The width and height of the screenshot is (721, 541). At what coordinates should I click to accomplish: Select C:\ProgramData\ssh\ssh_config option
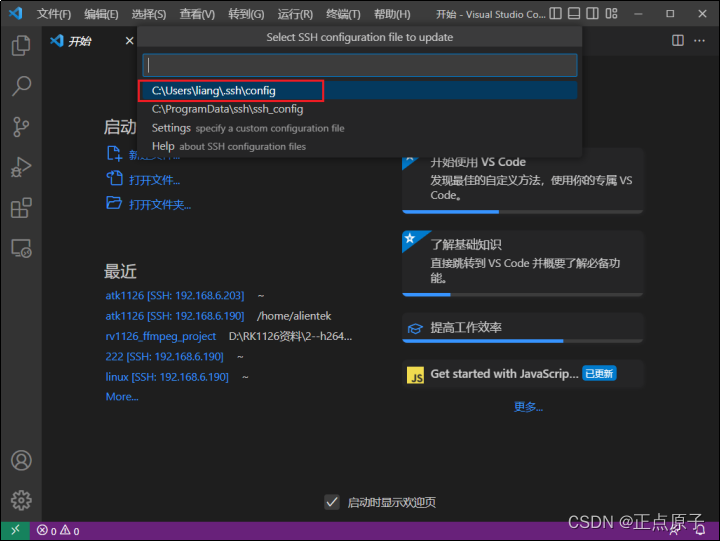click(360, 109)
